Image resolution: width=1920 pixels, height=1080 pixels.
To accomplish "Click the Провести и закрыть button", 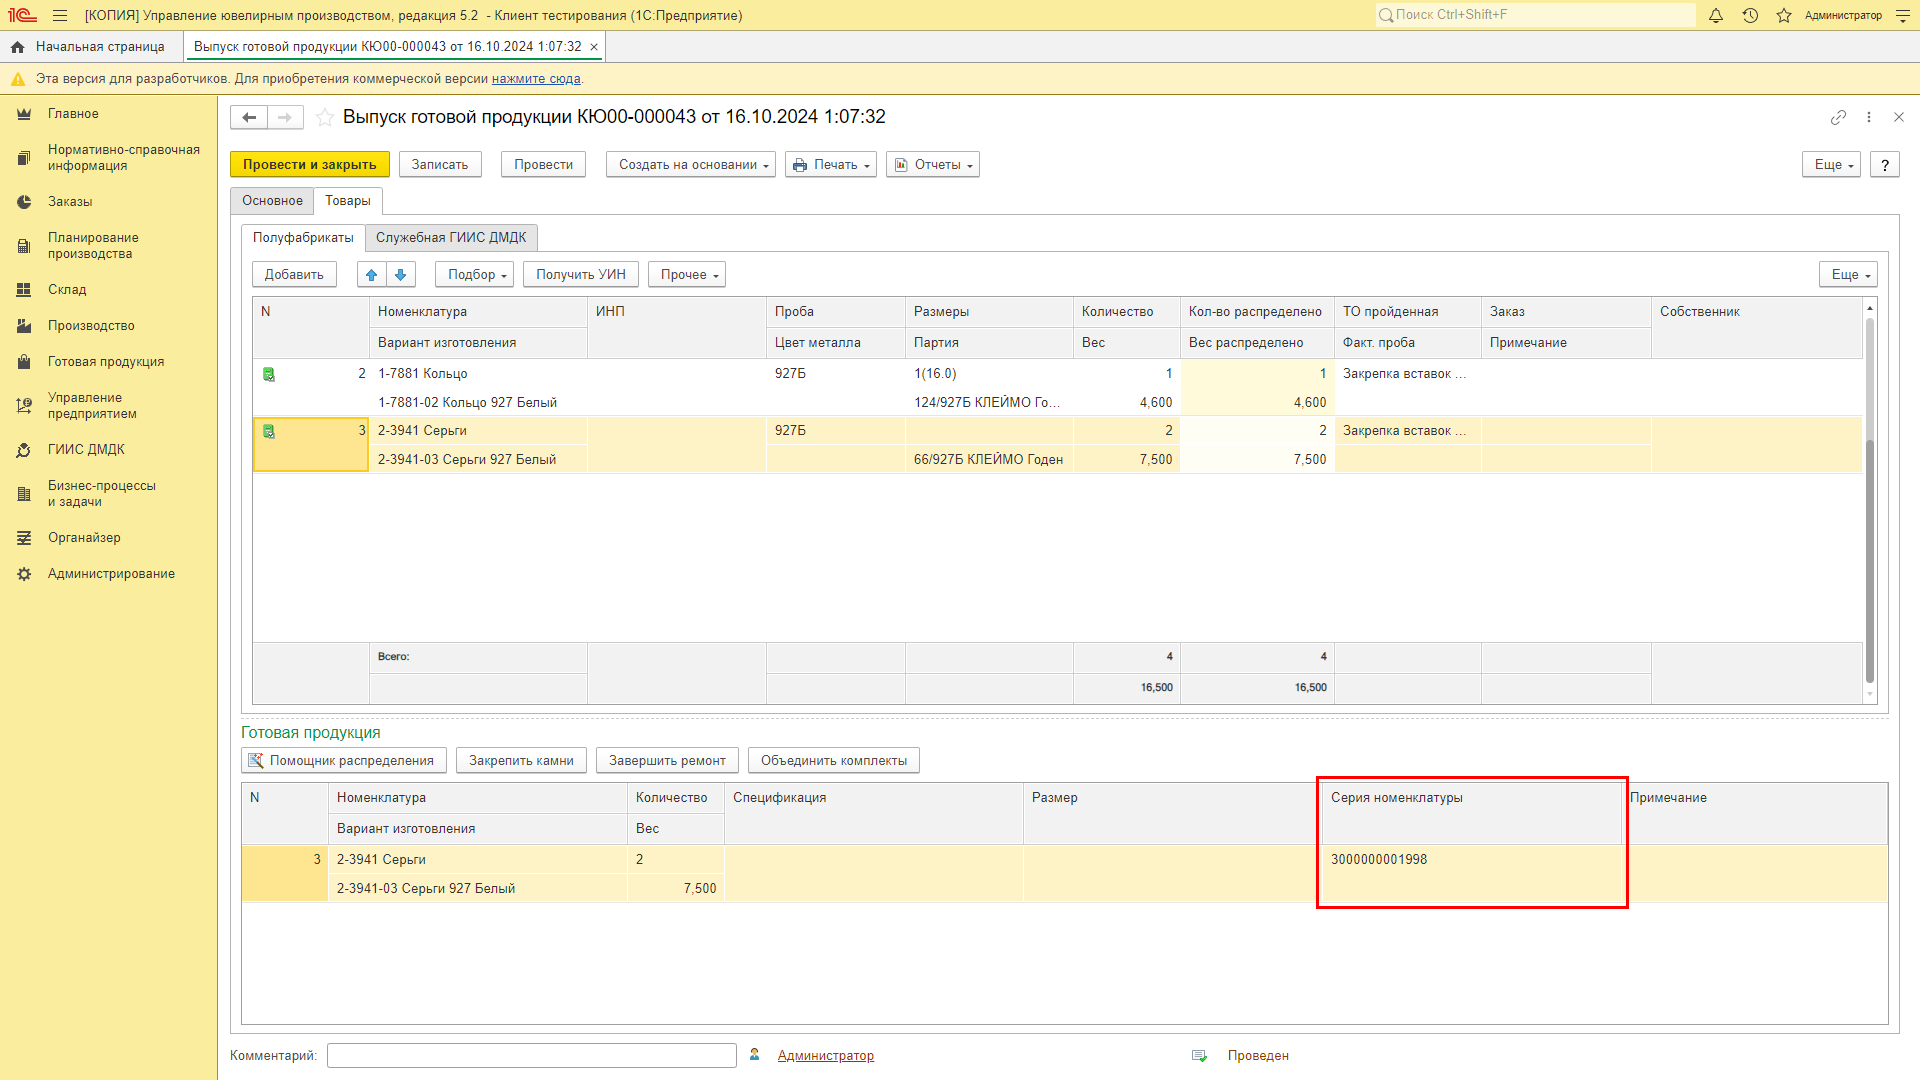I will (x=310, y=165).
